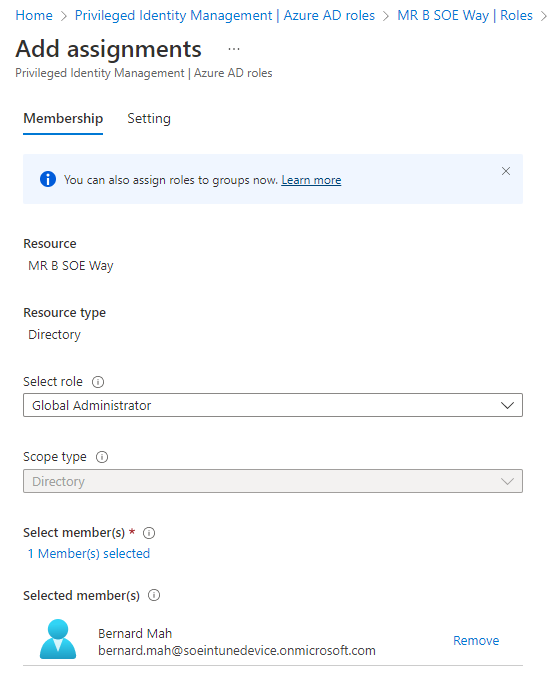
Task: Open the Select role dropdown
Action: click(x=273, y=405)
